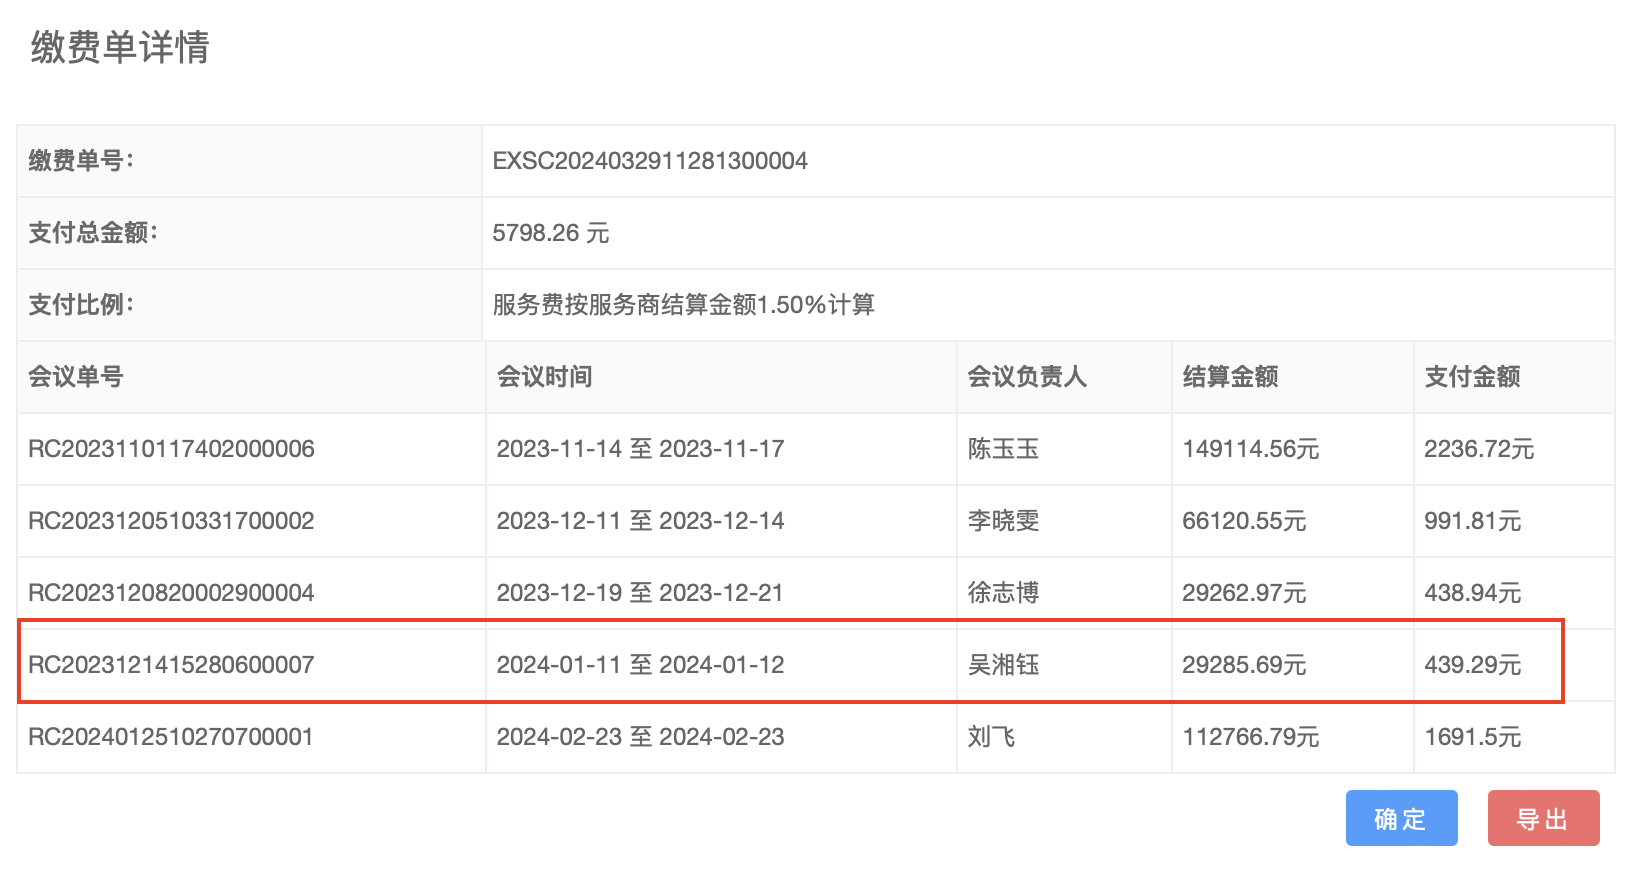This screenshot has width=1634, height=880.
Task: Select meeting number RC2023120510331700002
Action: tap(171, 521)
